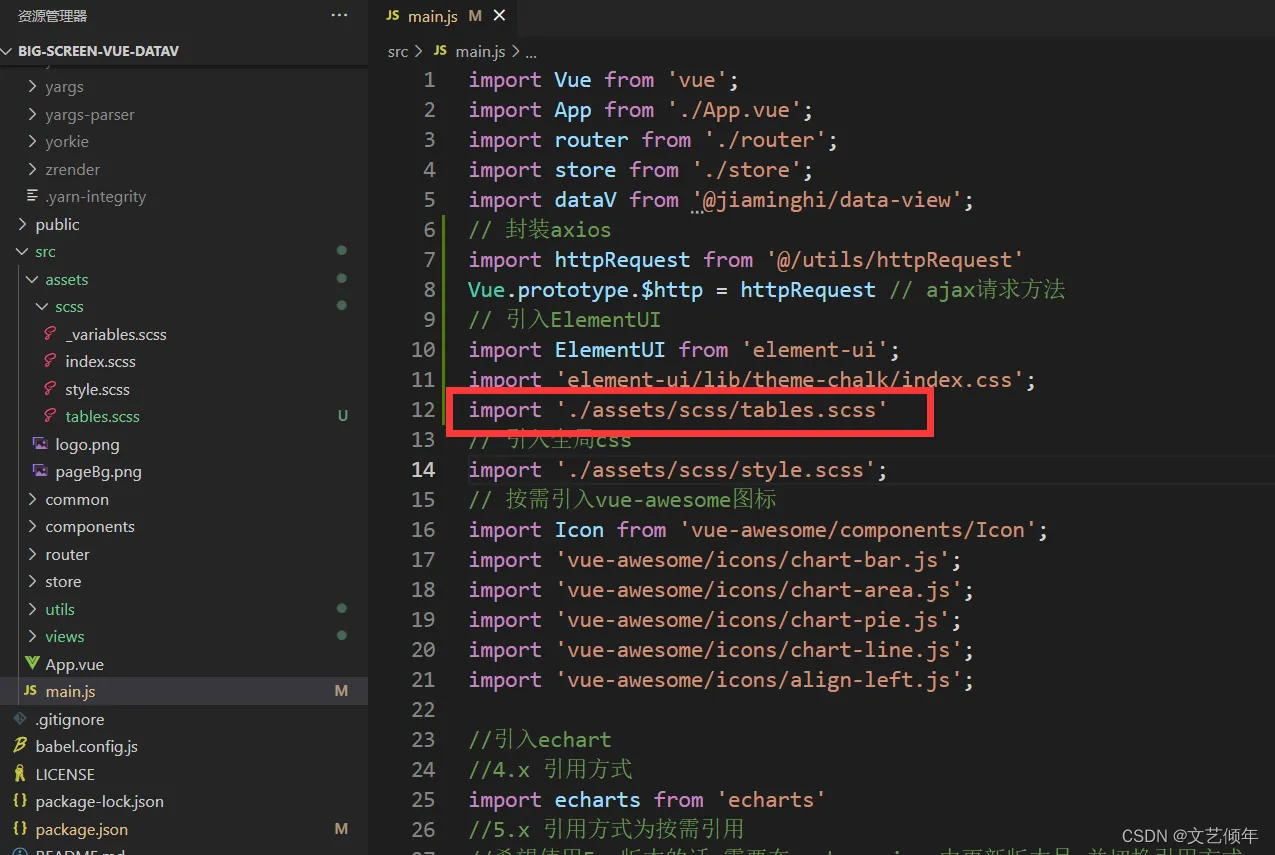Expand the zrender folder
1275x855 pixels.
(x=72, y=170)
